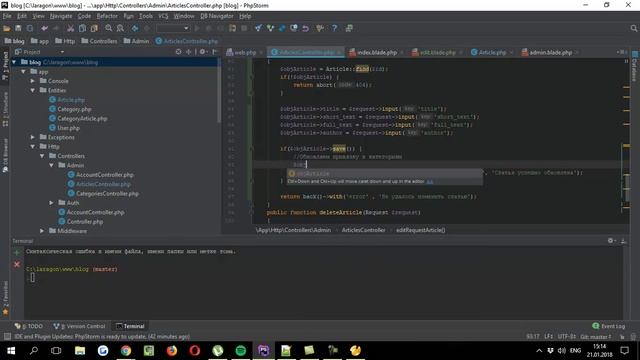Click scroll from source icon in Project panel
This screenshot has height=360, width=640.
[178, 52]
